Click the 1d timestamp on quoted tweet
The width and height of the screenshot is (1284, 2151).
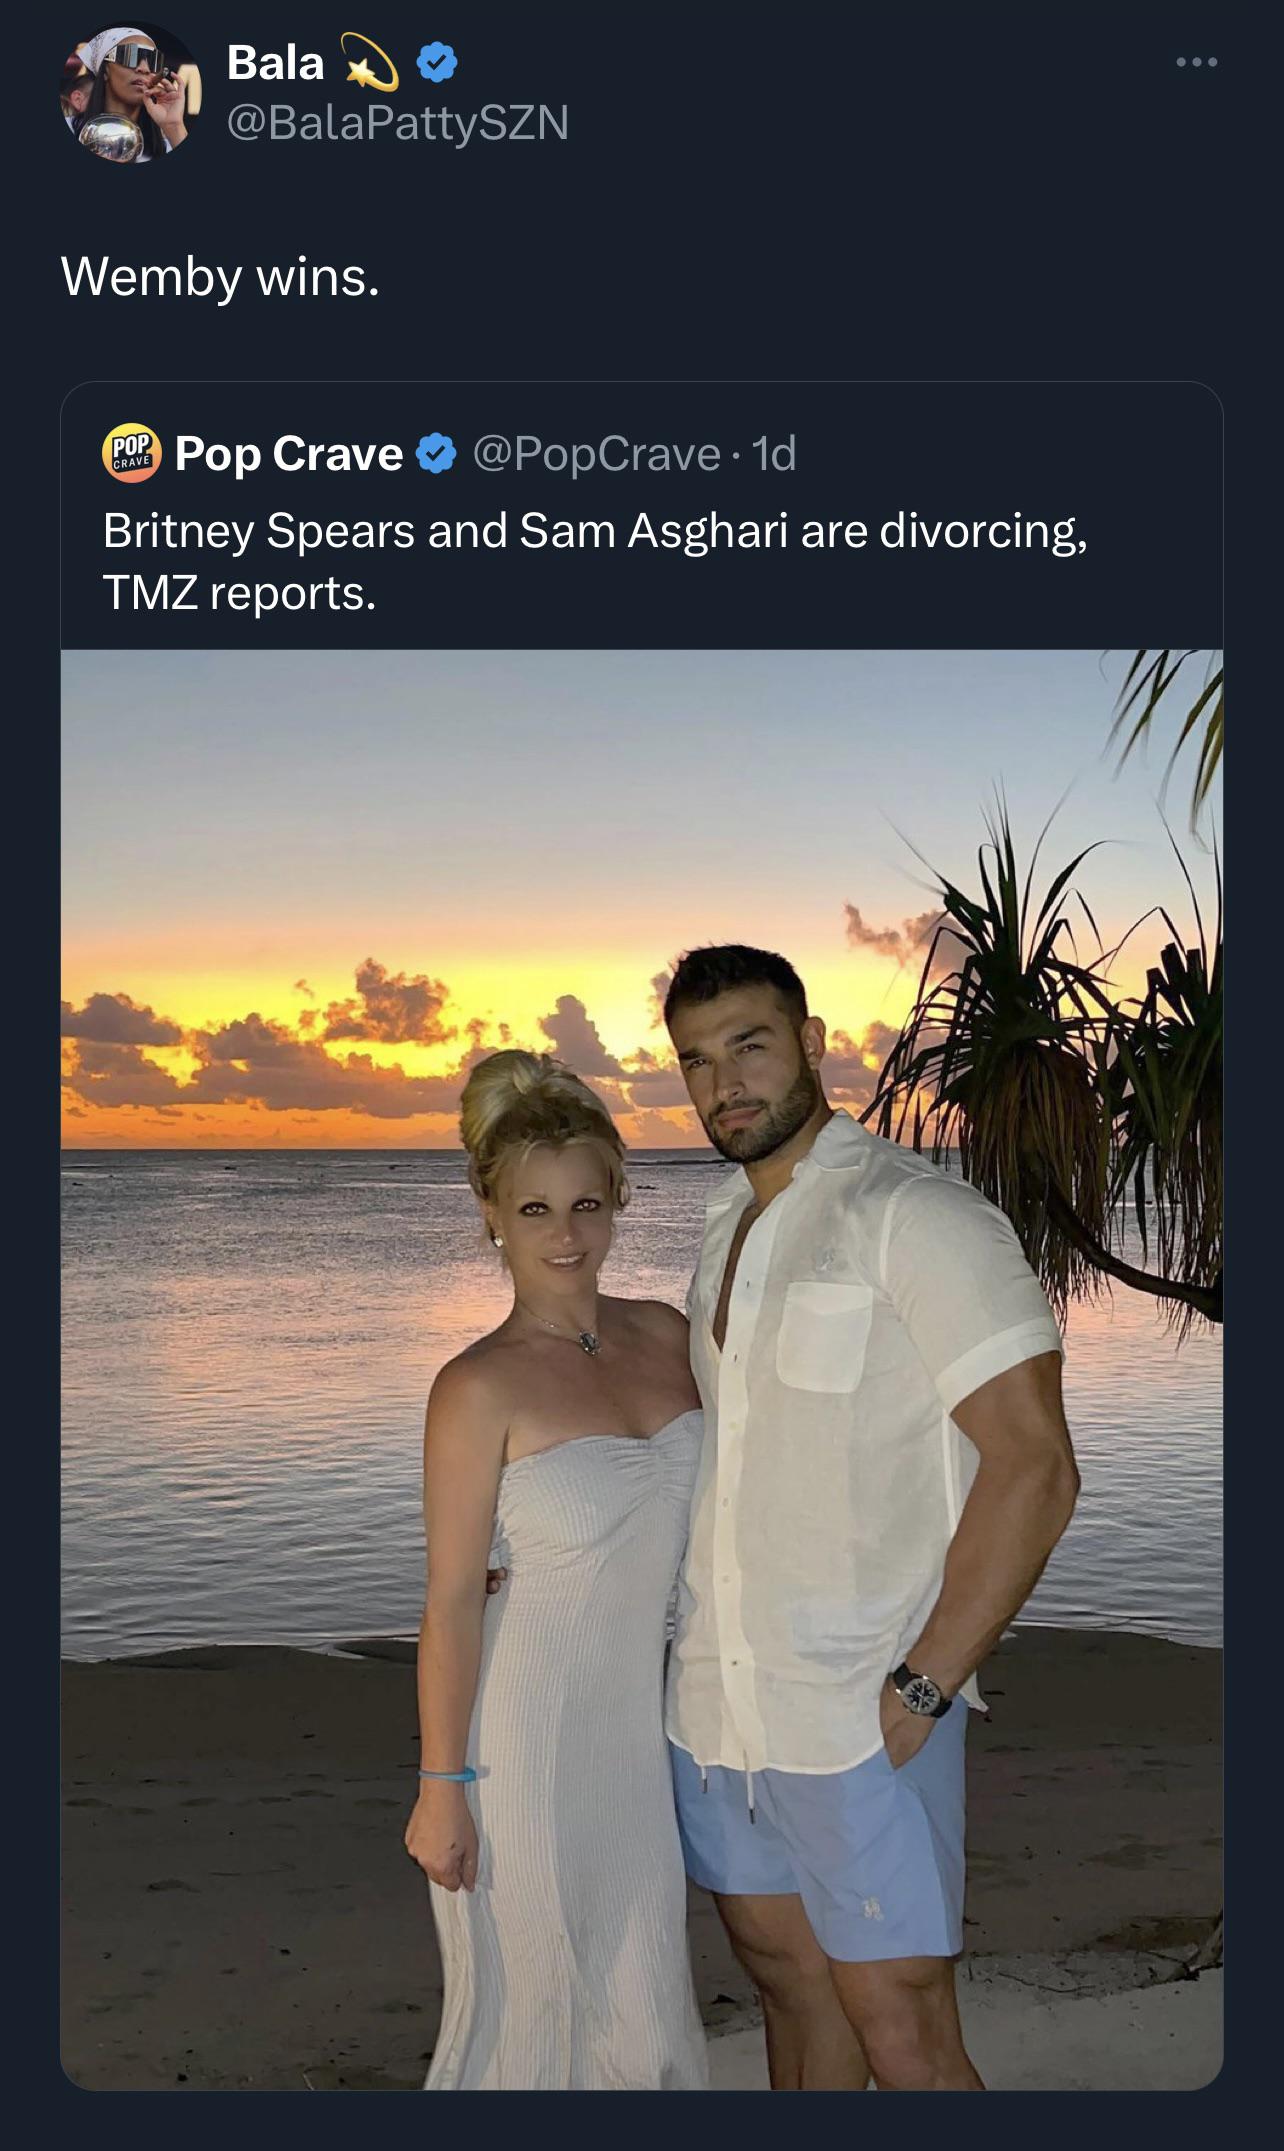(x=774, y=454)
